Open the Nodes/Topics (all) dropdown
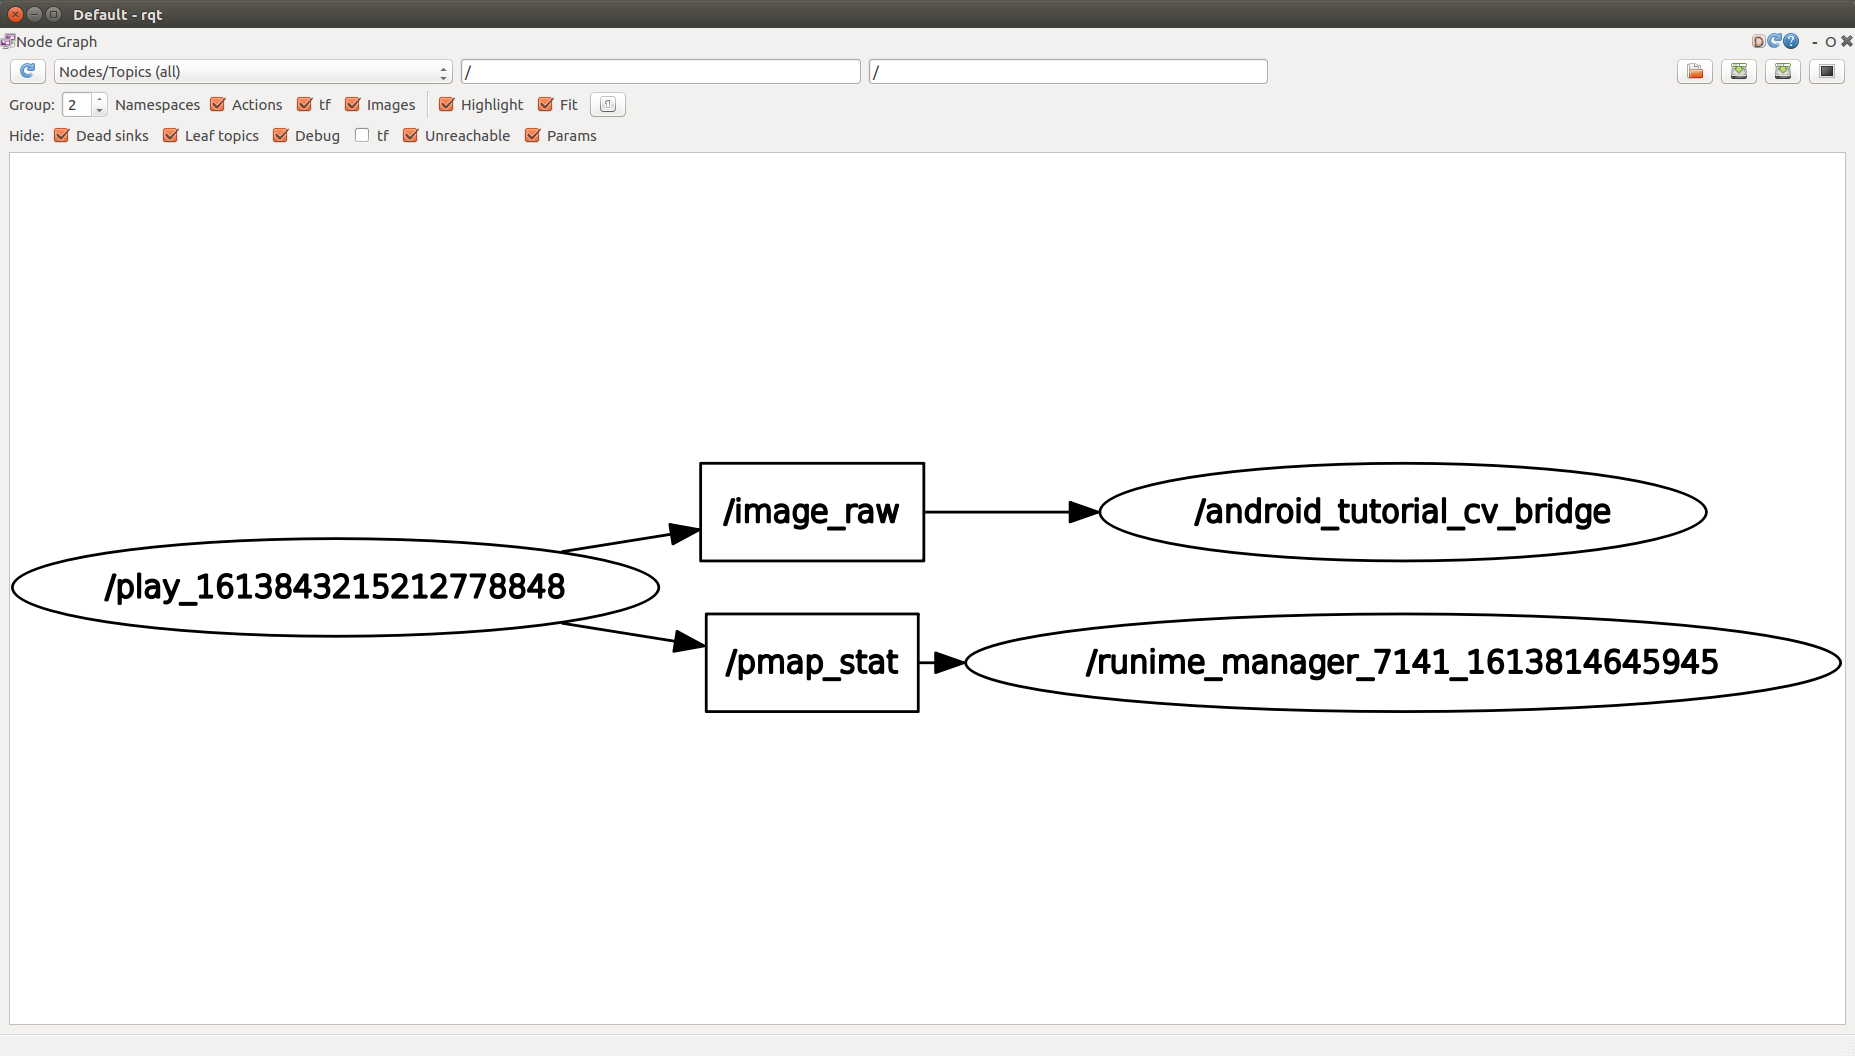The image size is (1855, 1056). [252, 72]
